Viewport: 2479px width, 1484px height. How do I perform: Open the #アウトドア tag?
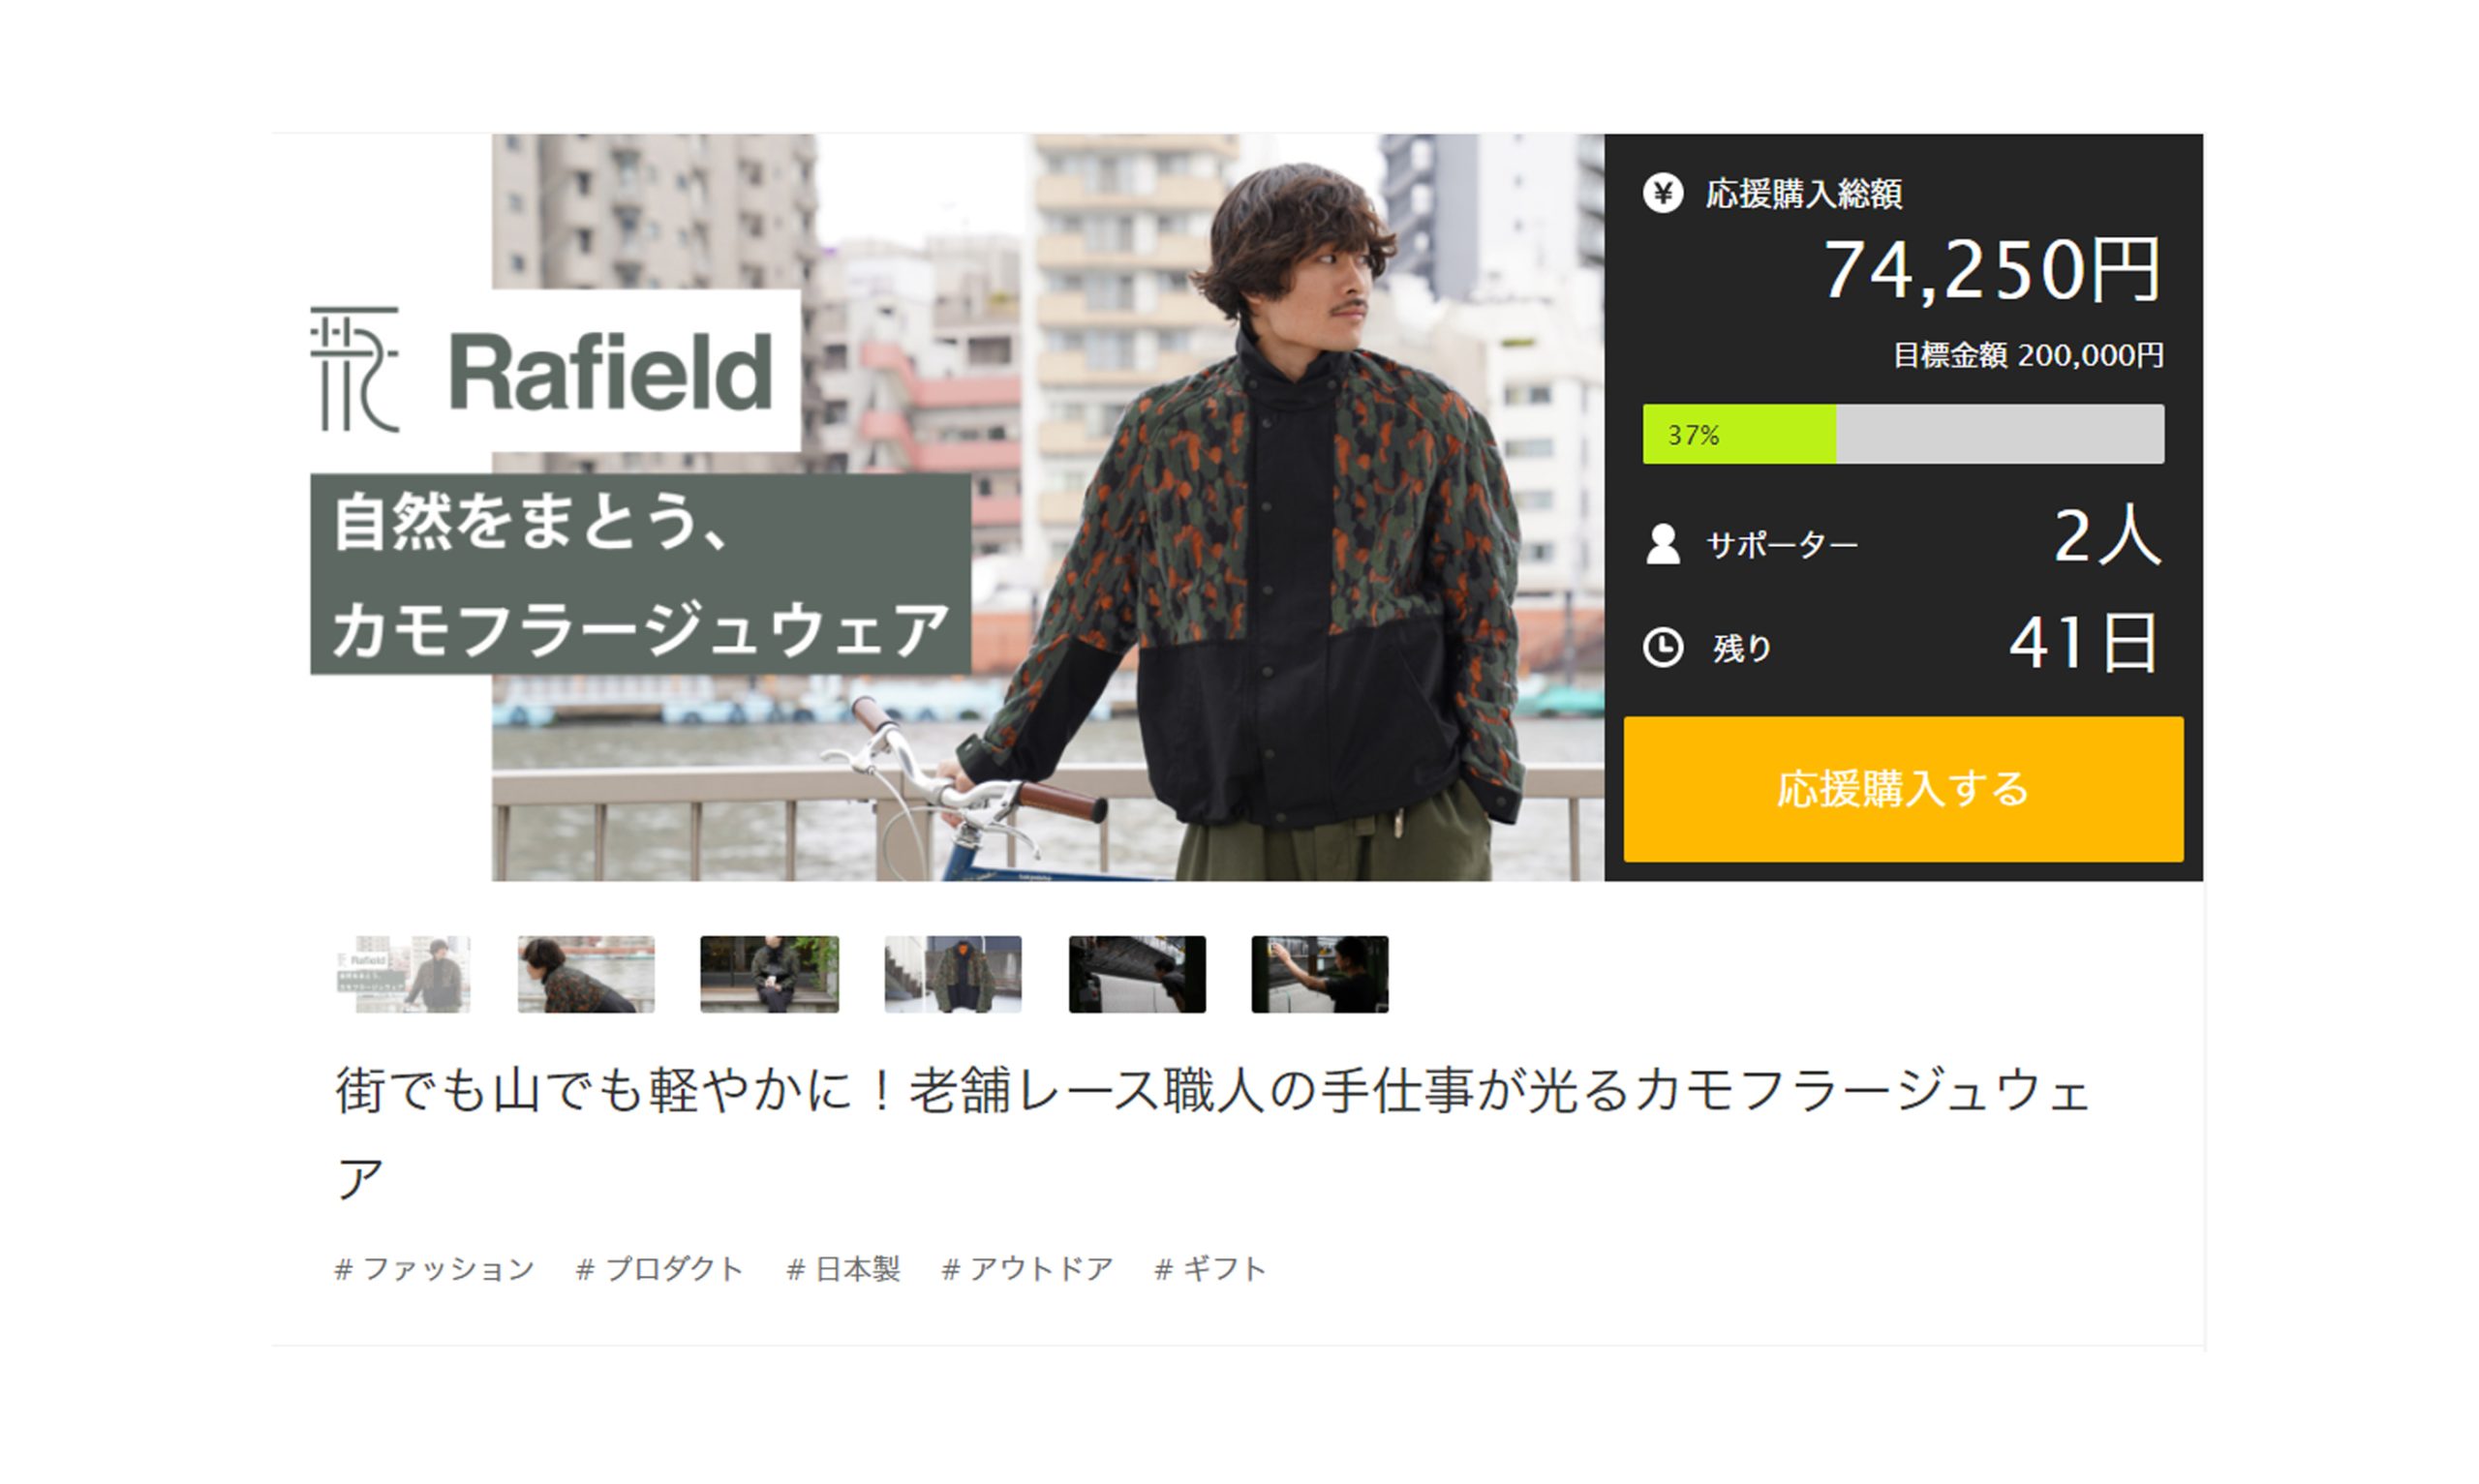[1028, 1269]
